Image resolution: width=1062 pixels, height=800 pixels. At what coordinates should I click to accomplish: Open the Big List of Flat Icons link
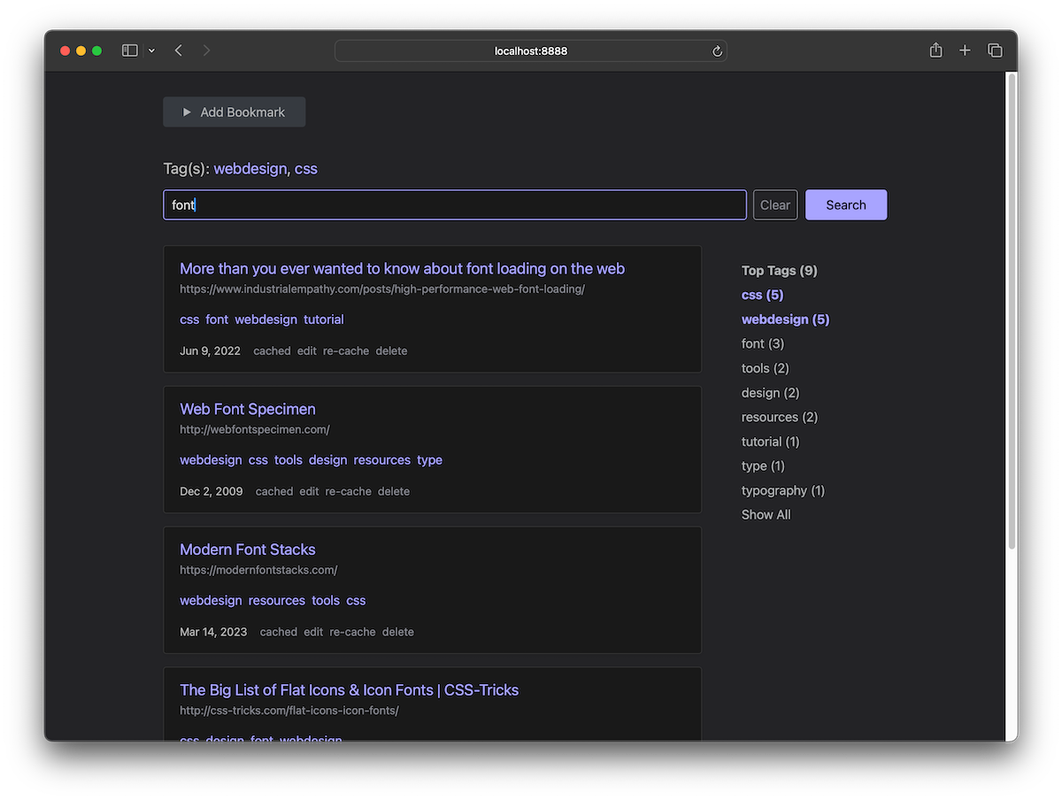tap(349, 690)
